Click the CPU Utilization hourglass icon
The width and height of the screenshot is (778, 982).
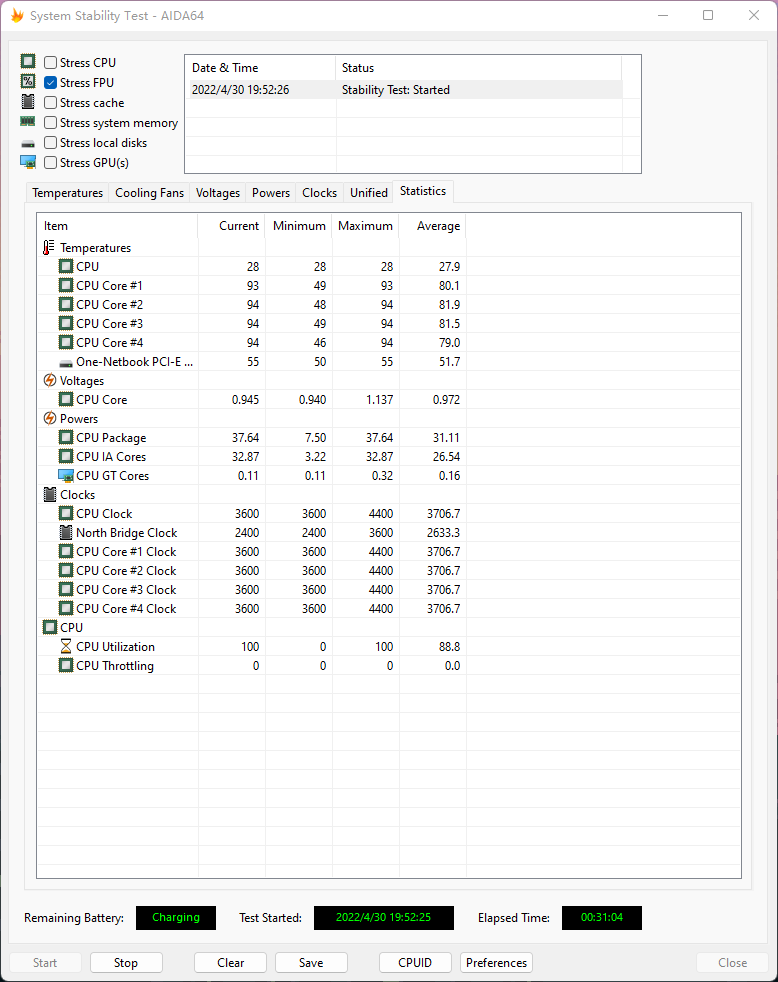(x=66, y=646)
